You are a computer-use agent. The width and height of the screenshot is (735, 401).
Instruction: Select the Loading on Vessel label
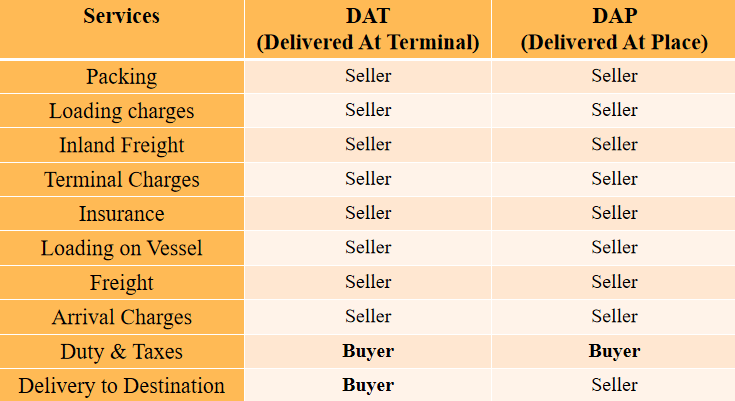point(121,248)
